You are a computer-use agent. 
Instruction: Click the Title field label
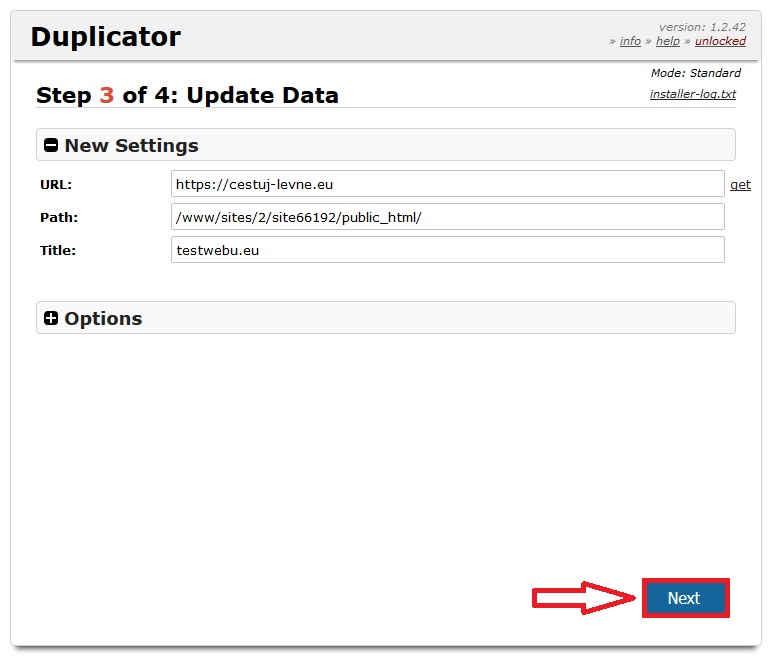point(58,251)
